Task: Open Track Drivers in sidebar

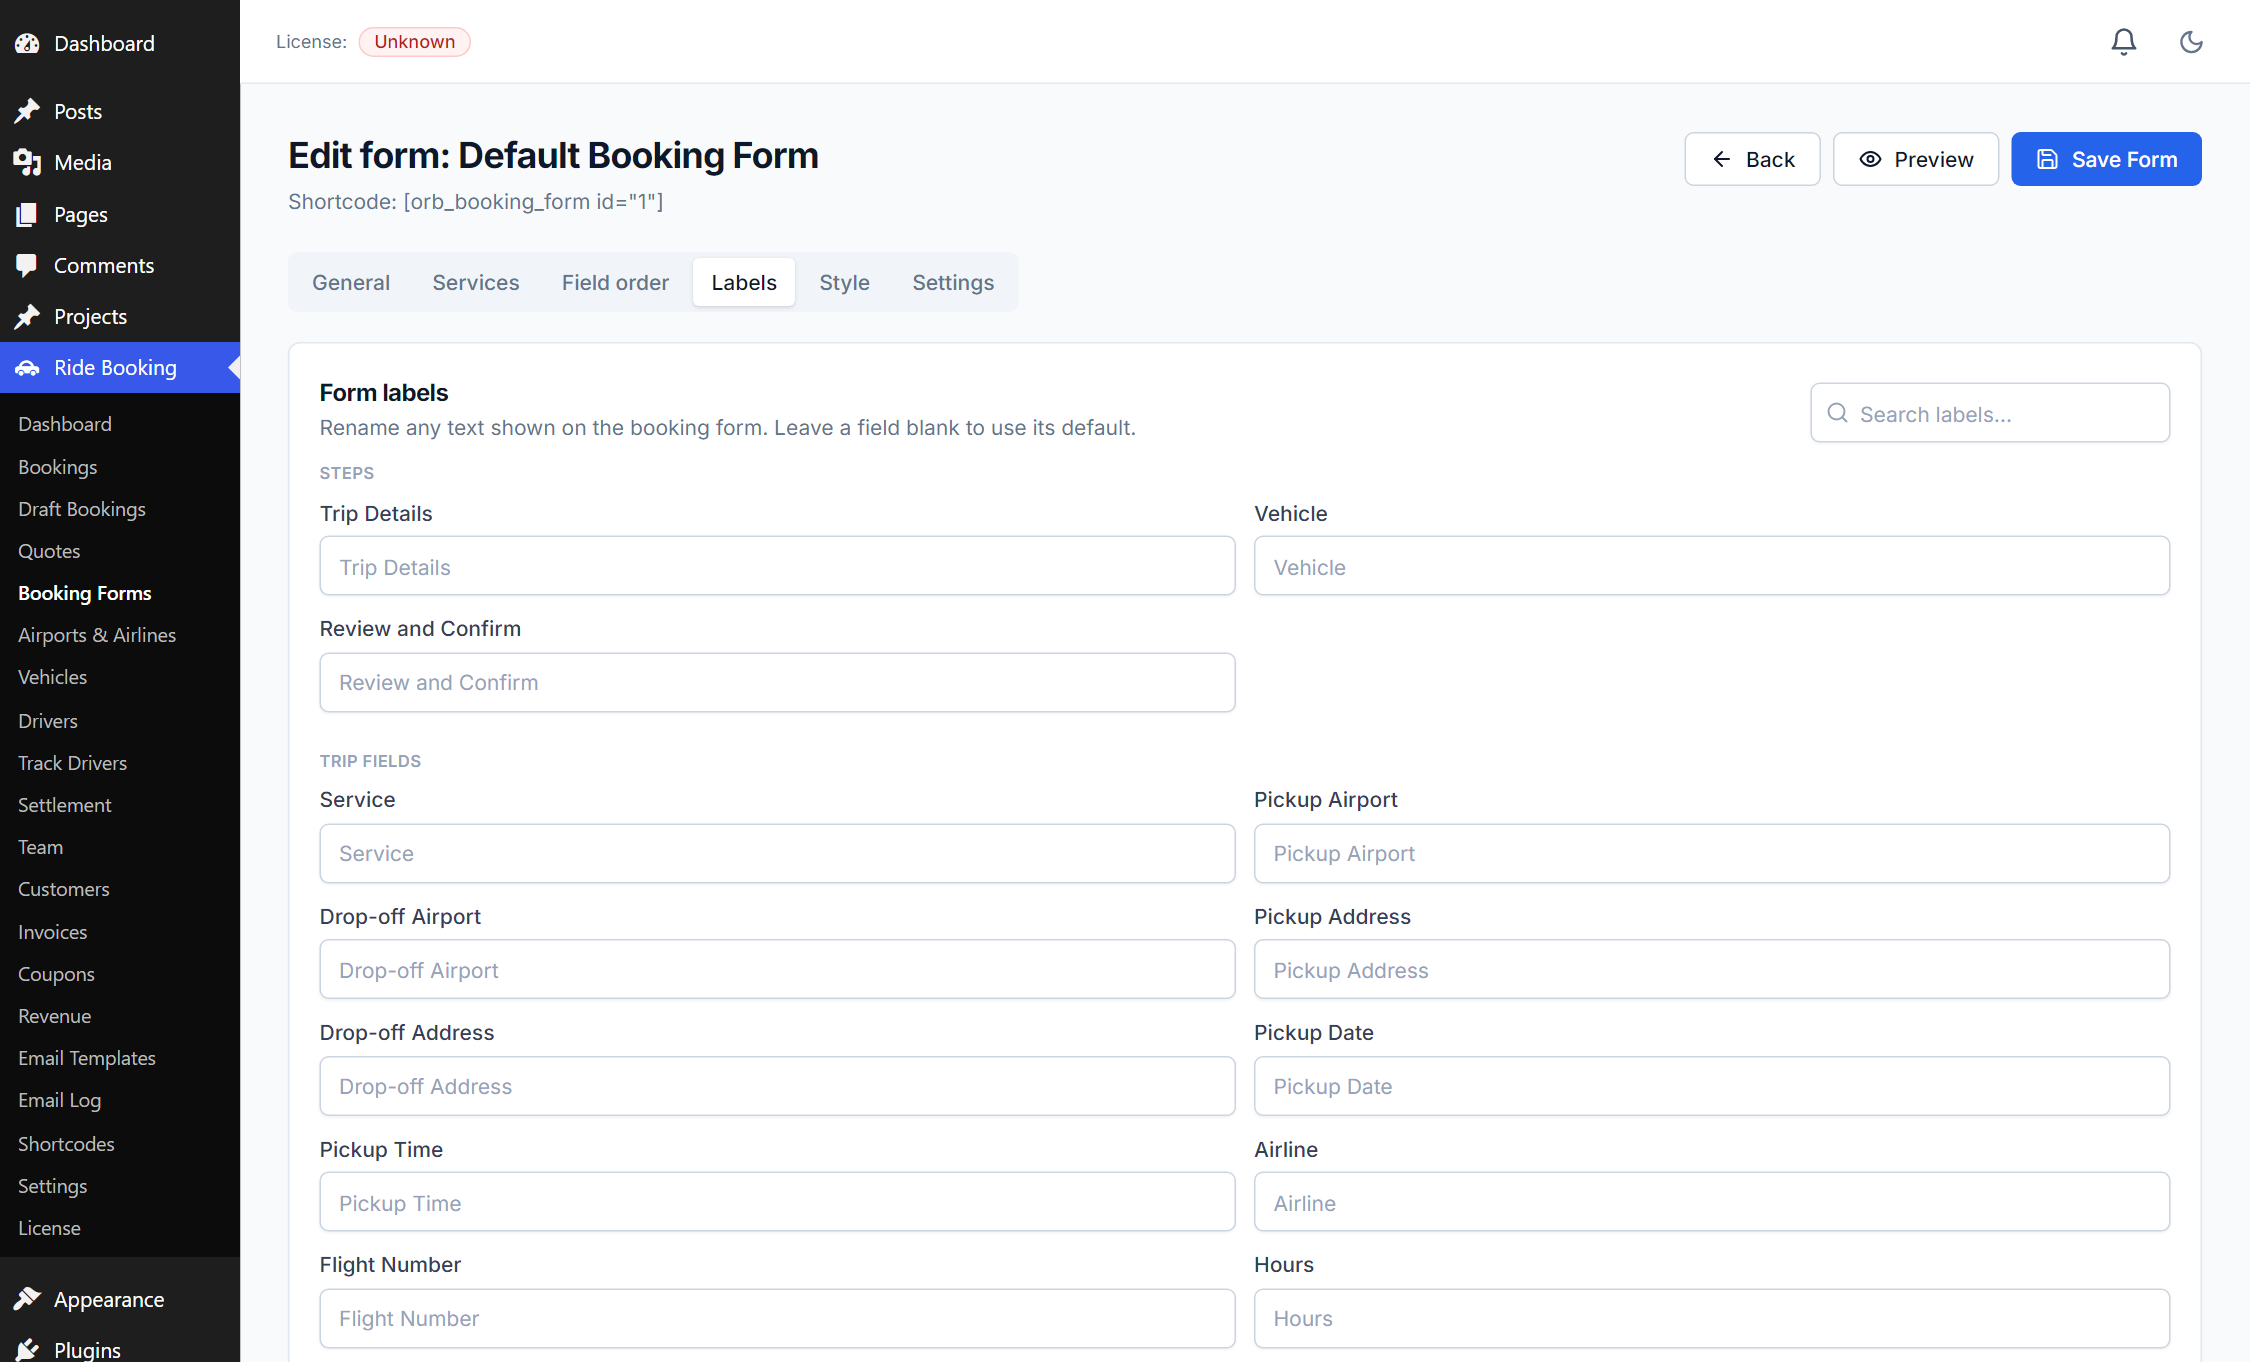Action: (73, 763)
